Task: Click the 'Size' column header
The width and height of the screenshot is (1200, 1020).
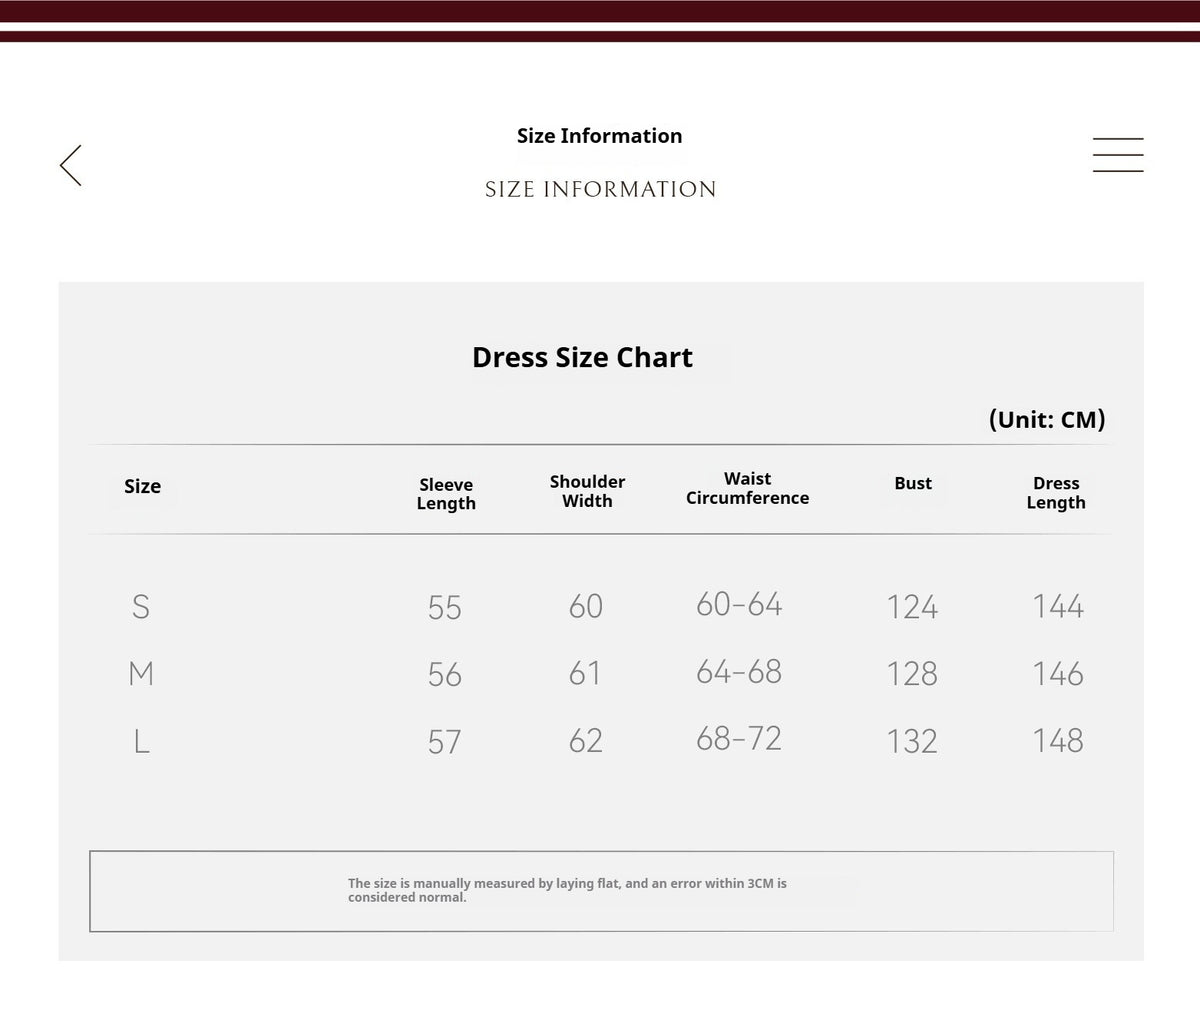Action: coord(142,486)
